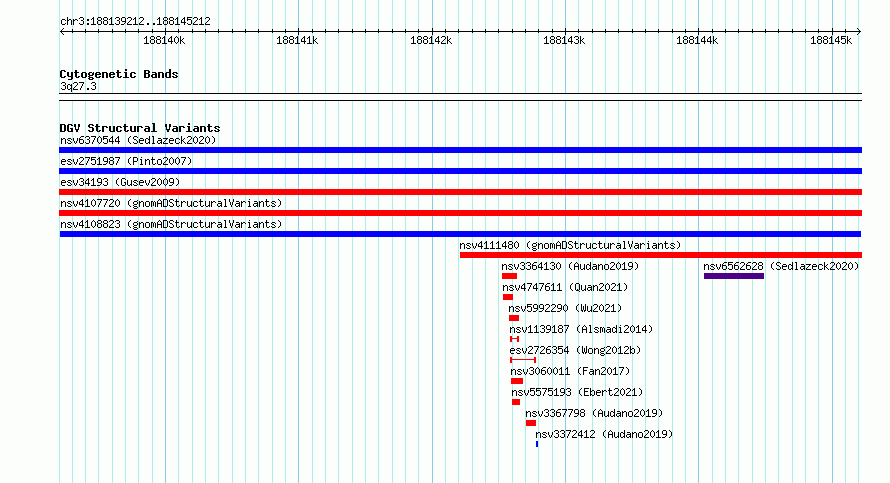Click the nsv3364130 (Audano2019) label

click(570, 266)
